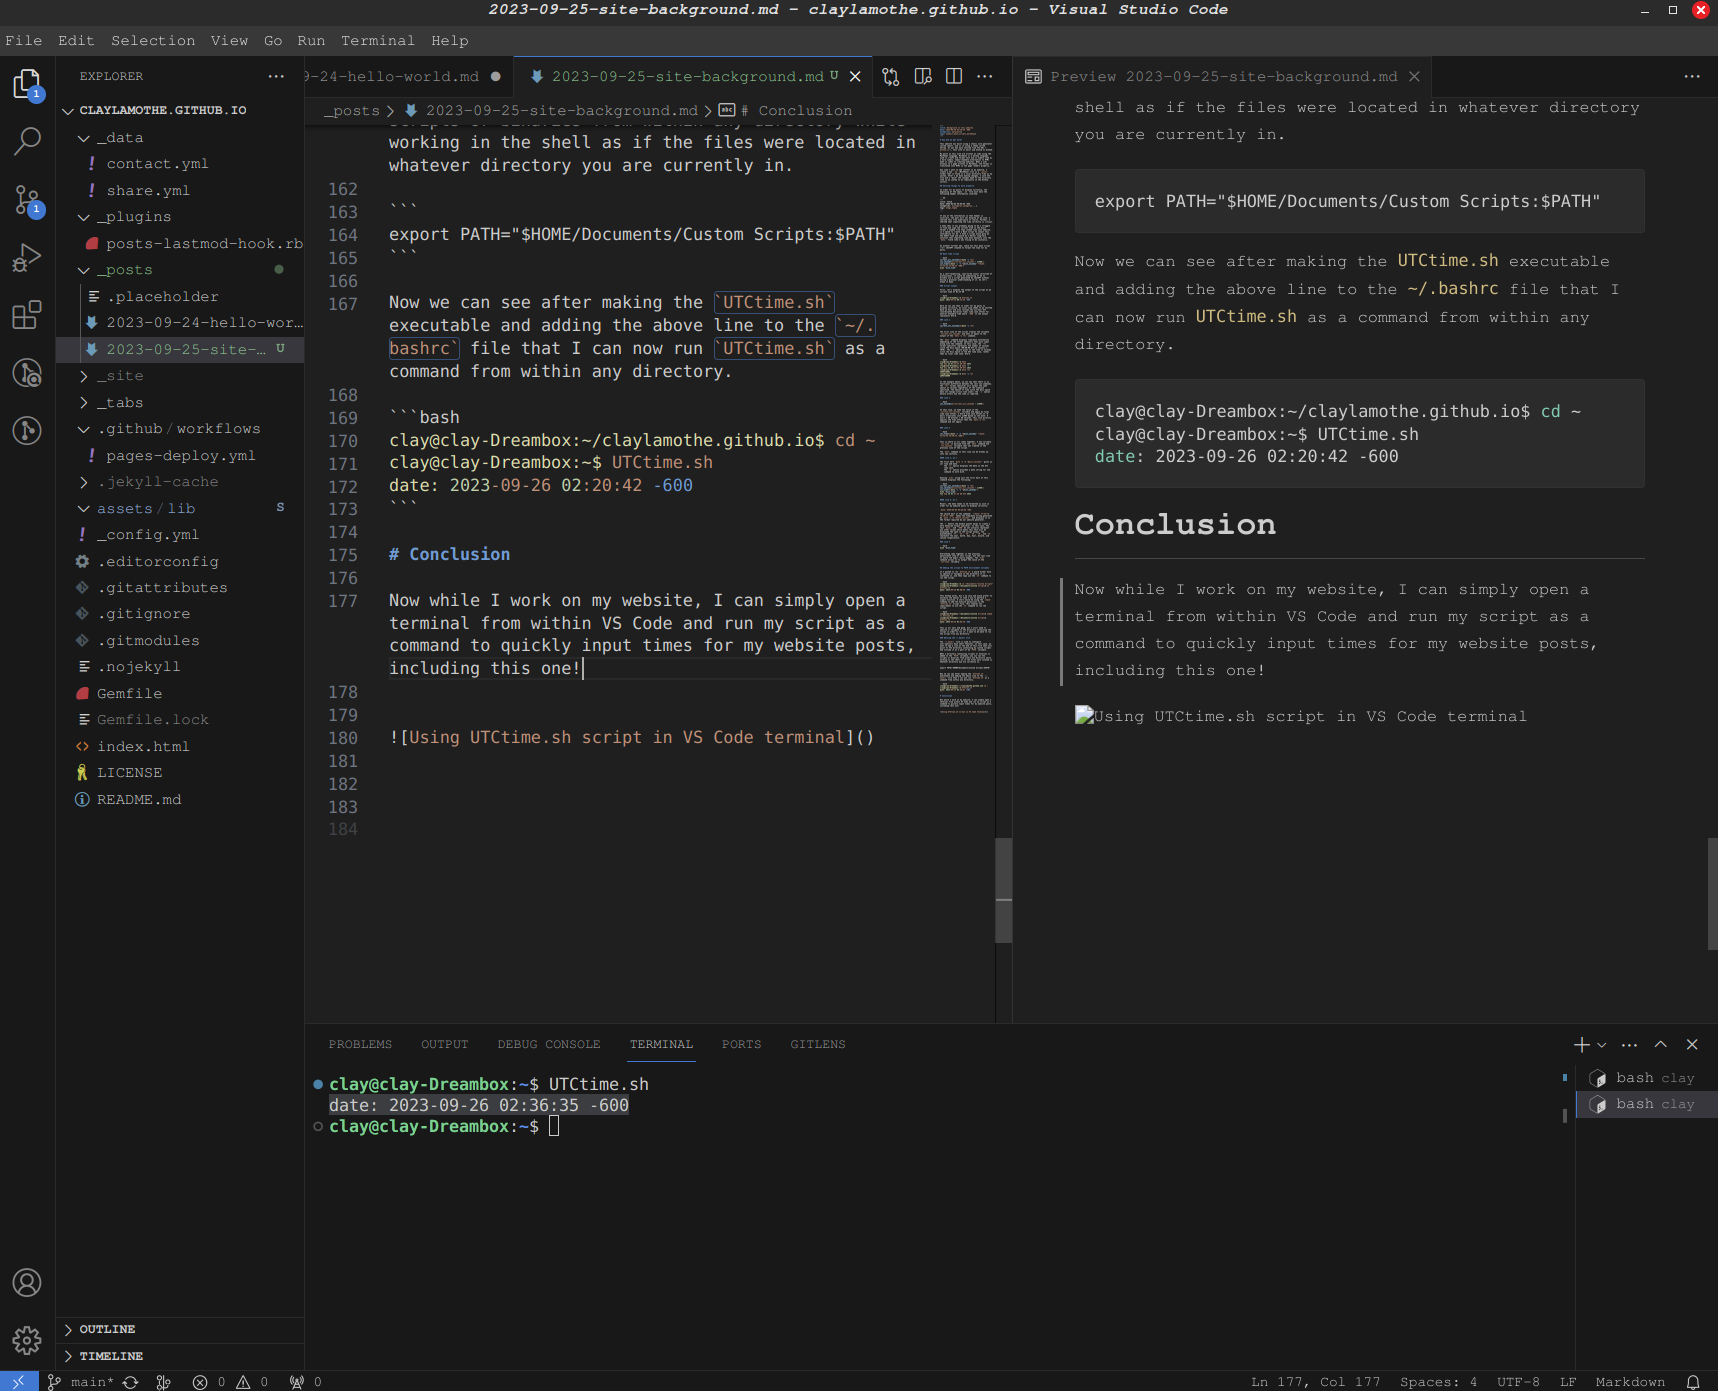Click the split editor right icon
Viewport: 1718px width, 1391px height.
(954, 76)
